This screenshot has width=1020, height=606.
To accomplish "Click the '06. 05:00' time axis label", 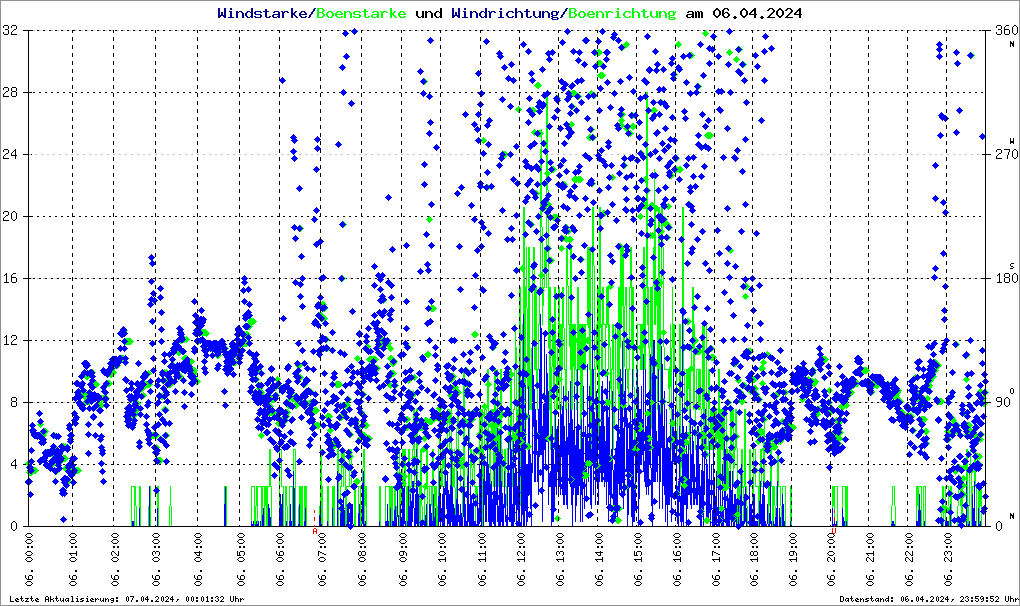I will point(241,559).
